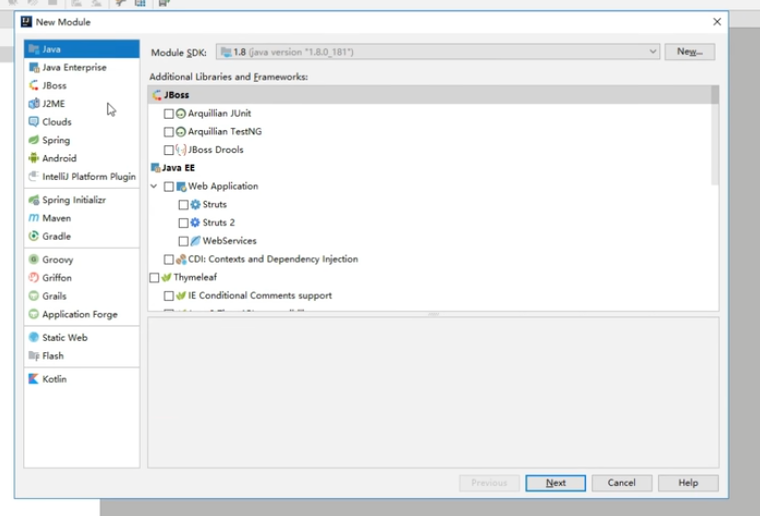The image size is (760, 516).
Task: Close the New Module dialog
Action: (x=717, y=22)
